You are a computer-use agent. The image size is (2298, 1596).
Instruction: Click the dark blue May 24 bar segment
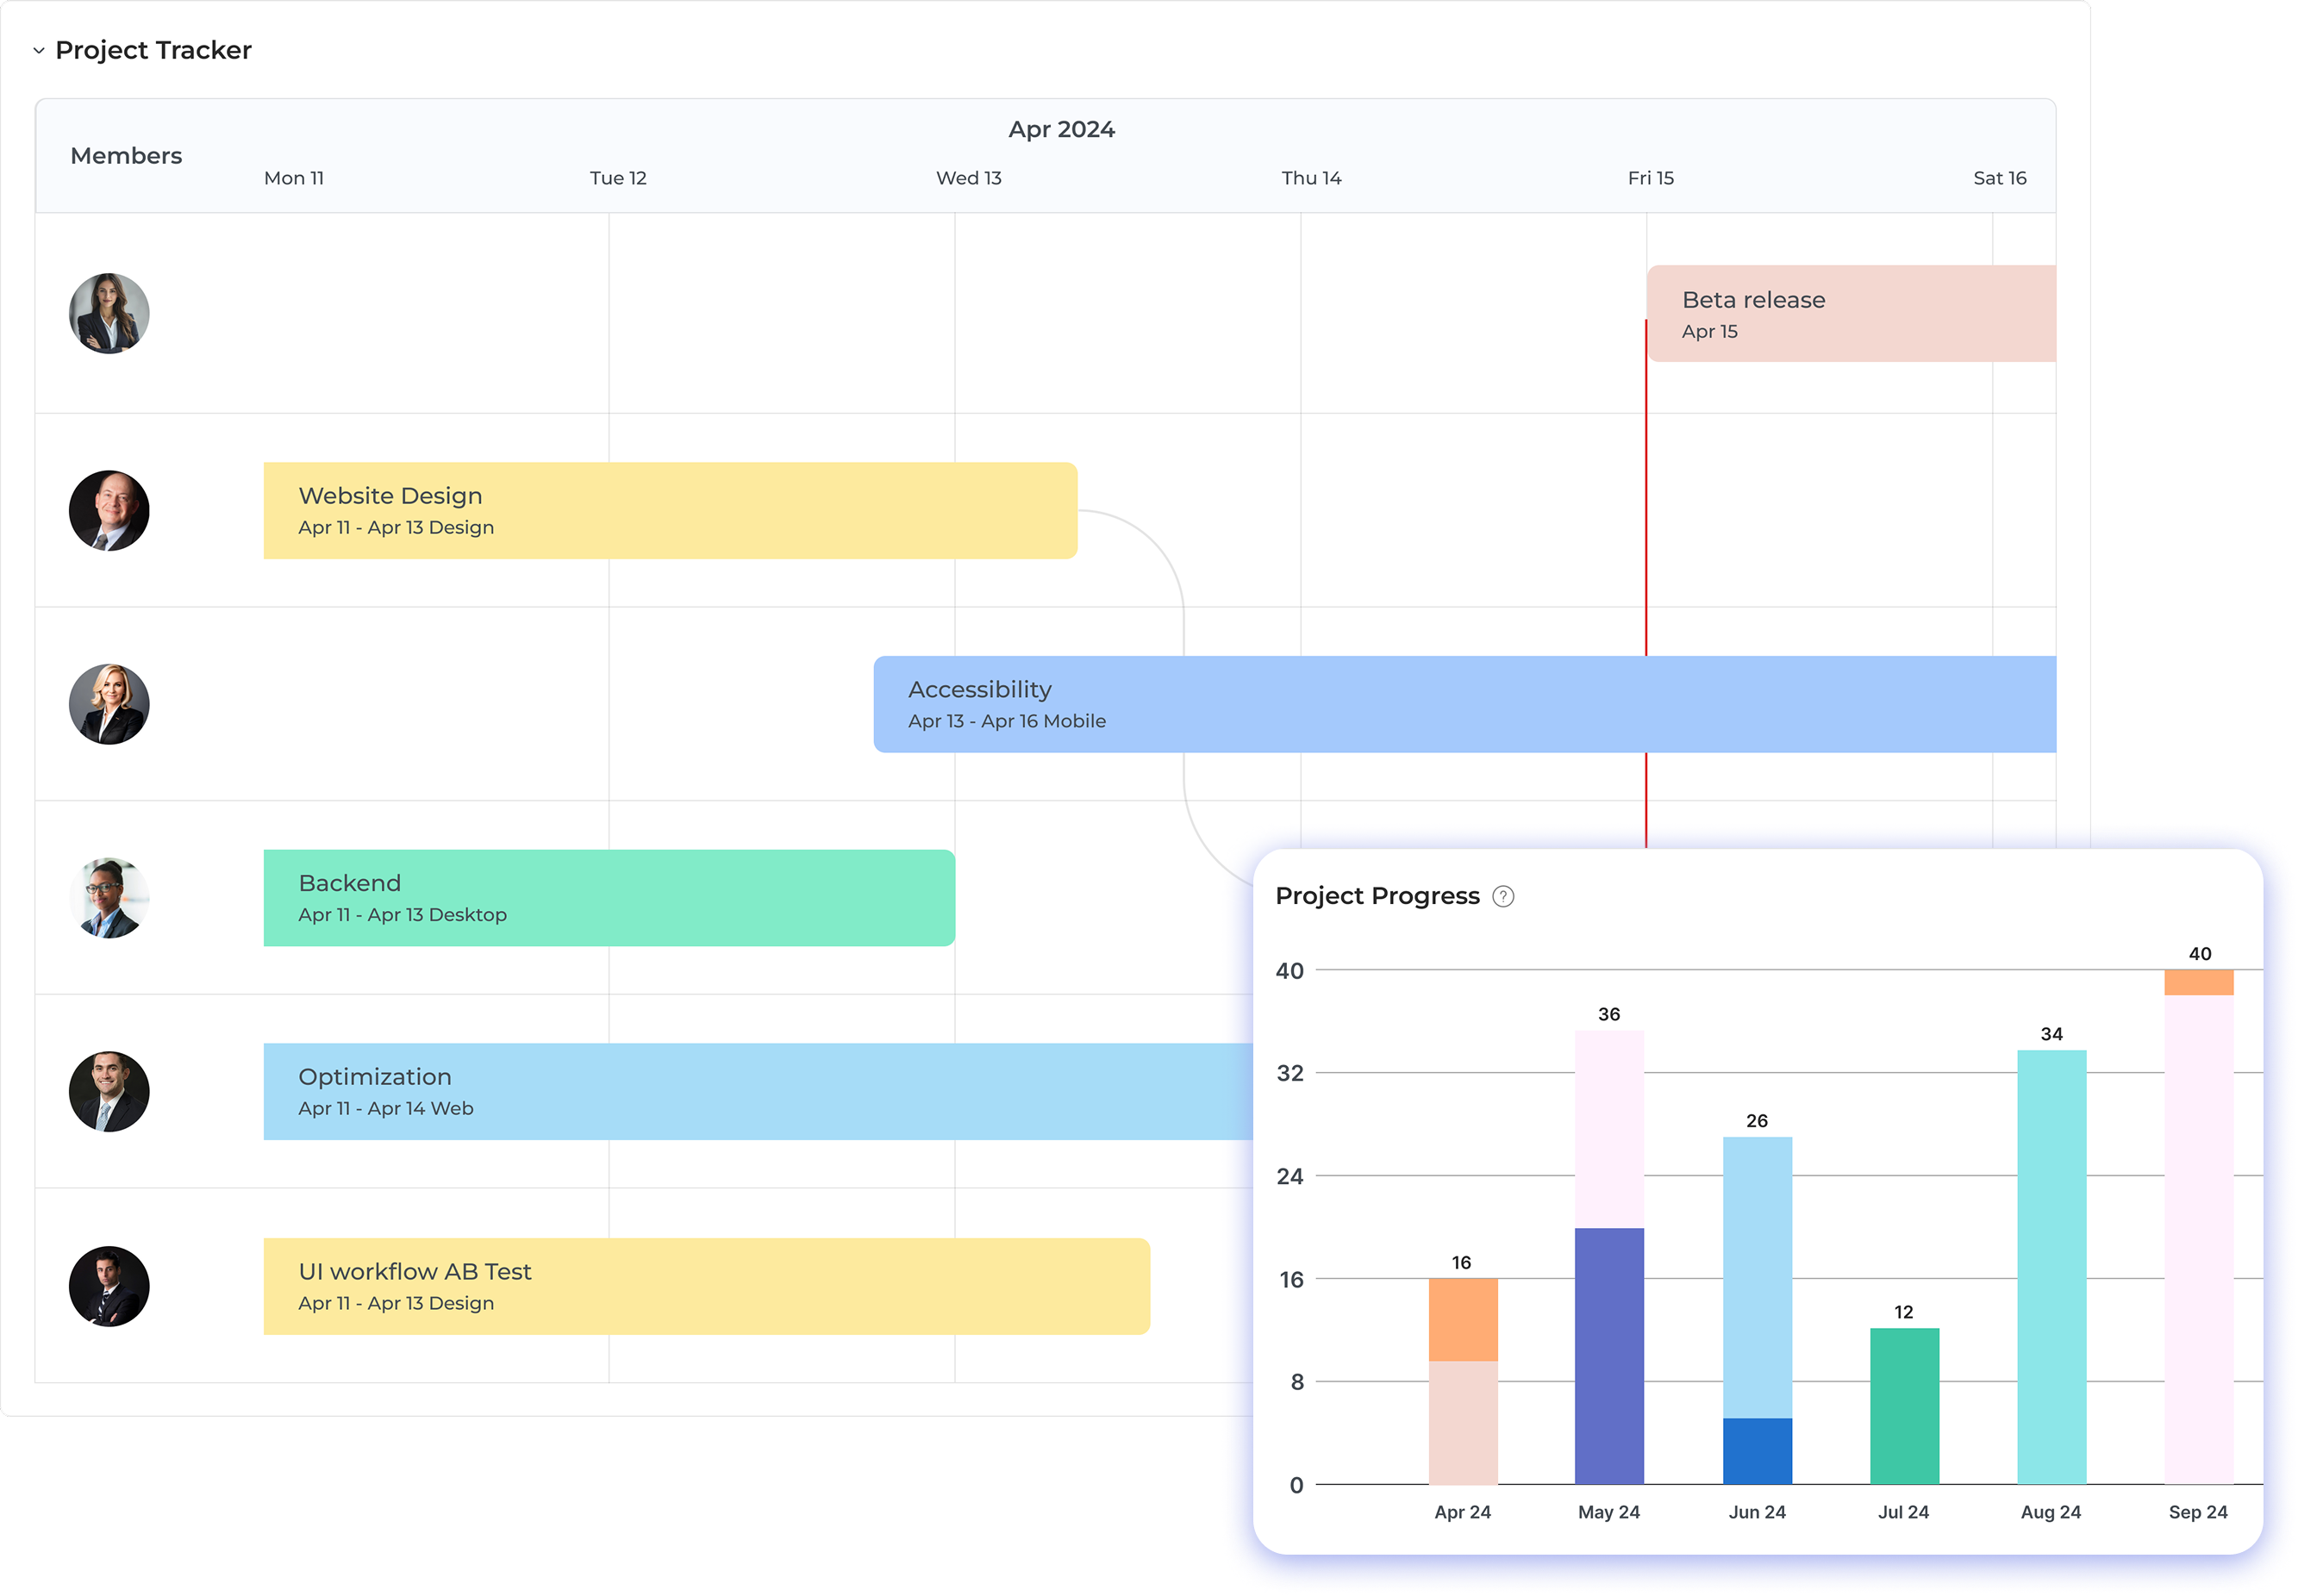1609,1355
